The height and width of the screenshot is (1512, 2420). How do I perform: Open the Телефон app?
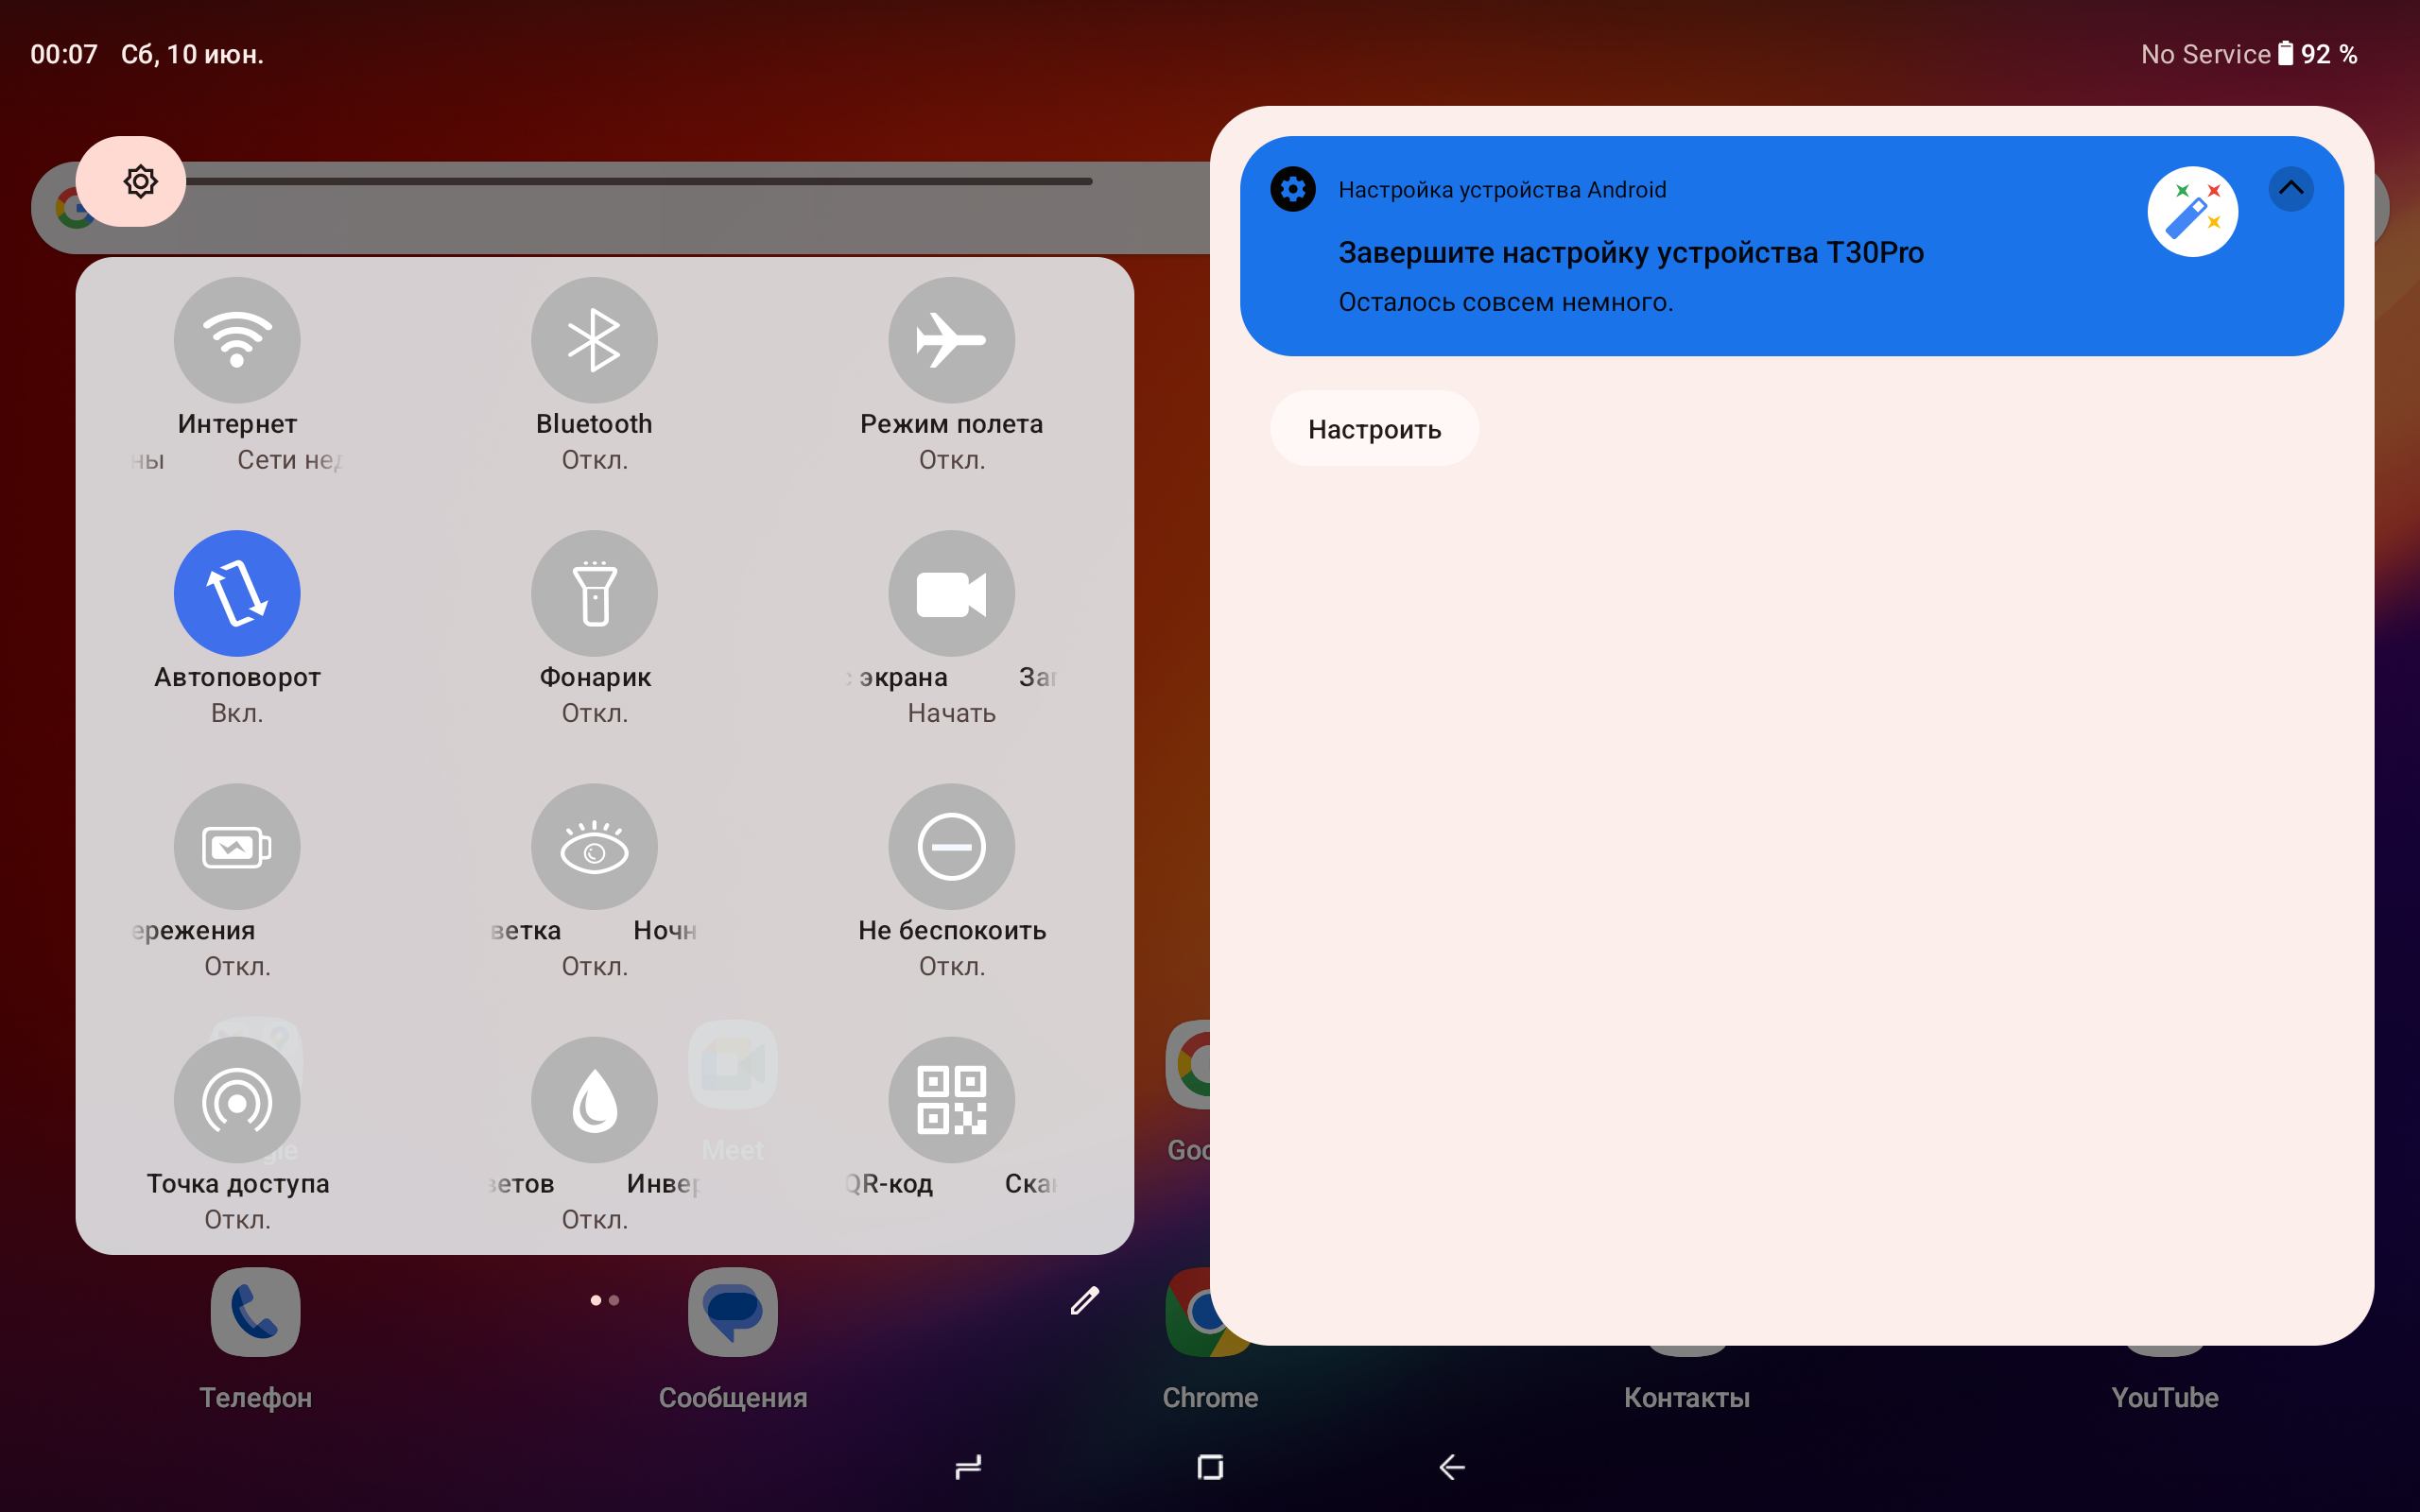click(x=255, y=1312)
